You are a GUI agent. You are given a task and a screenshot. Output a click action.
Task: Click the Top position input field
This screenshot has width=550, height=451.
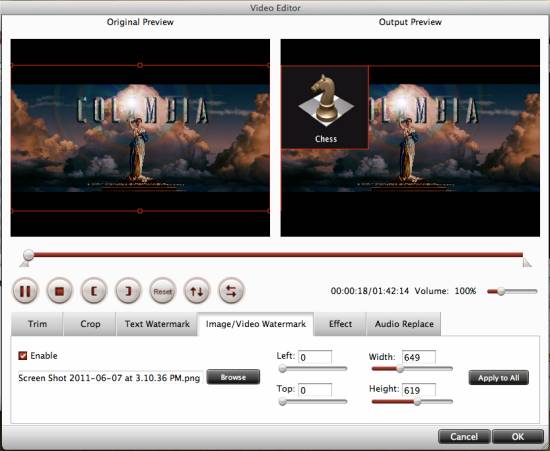pos(315,390)
